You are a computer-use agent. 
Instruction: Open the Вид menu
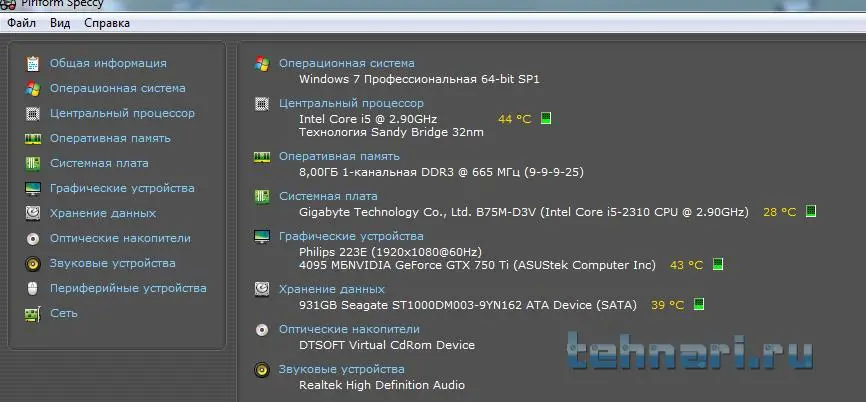click(x=60, y=23)
